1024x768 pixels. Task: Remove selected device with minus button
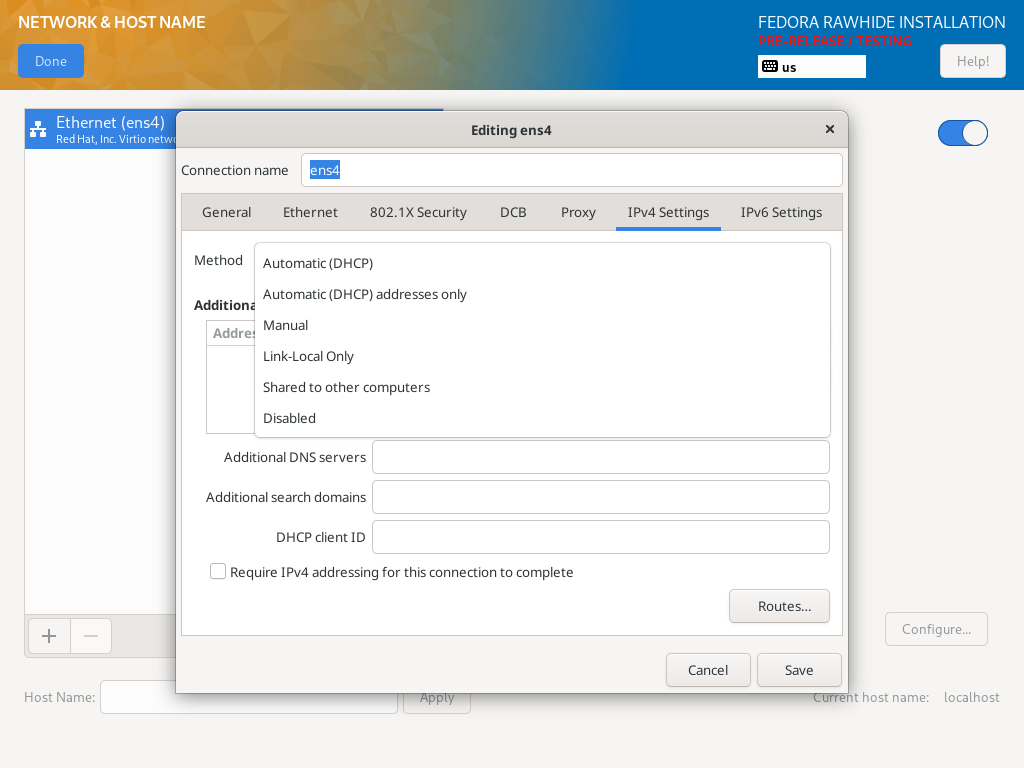(91, 636)
